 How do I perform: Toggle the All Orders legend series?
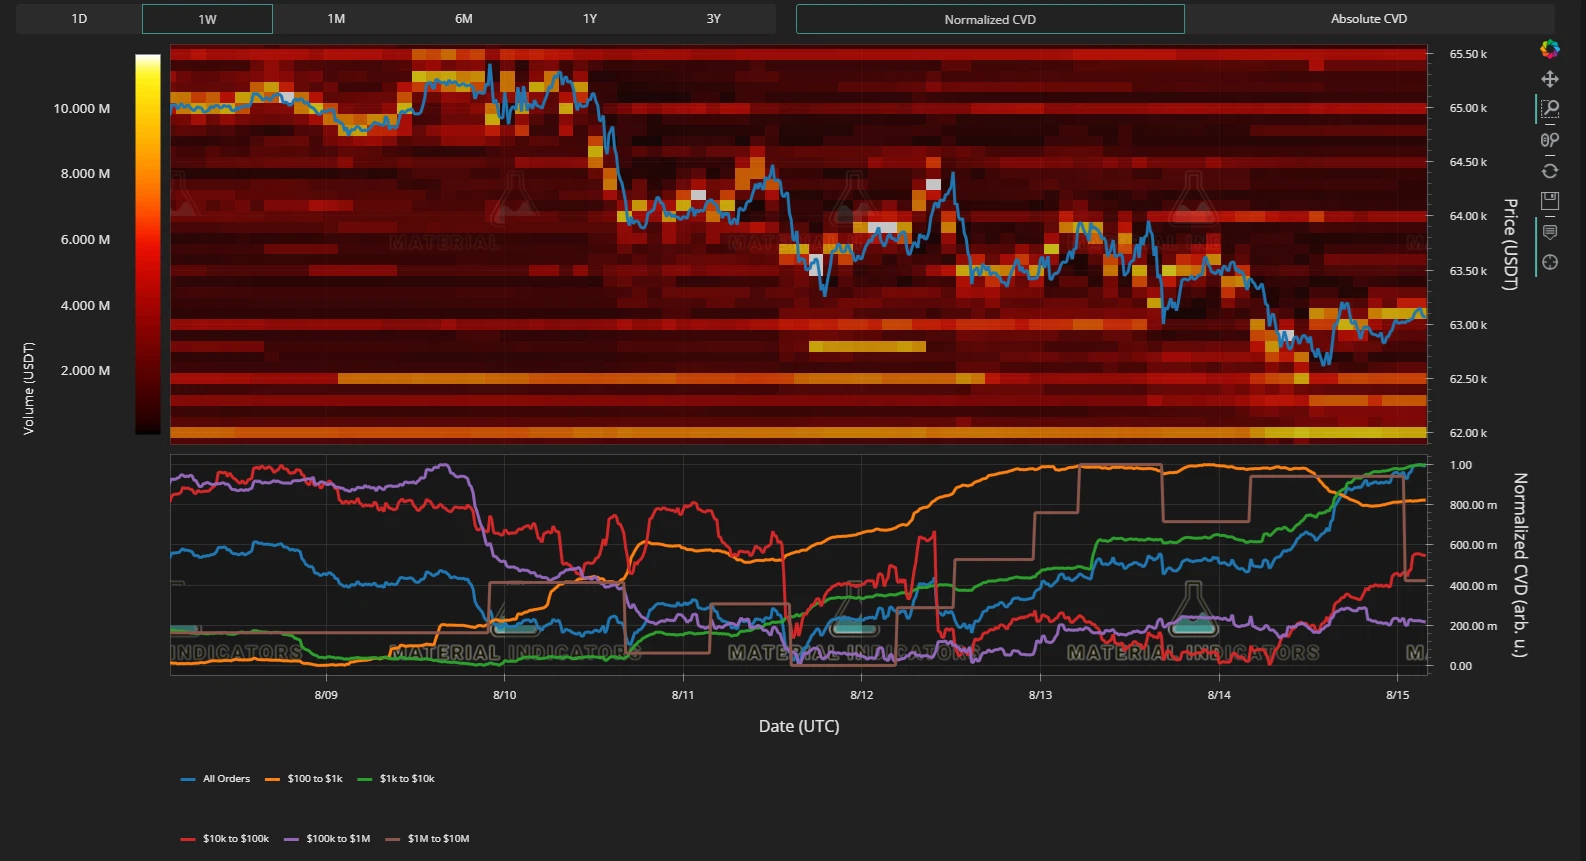click(216, 779)
